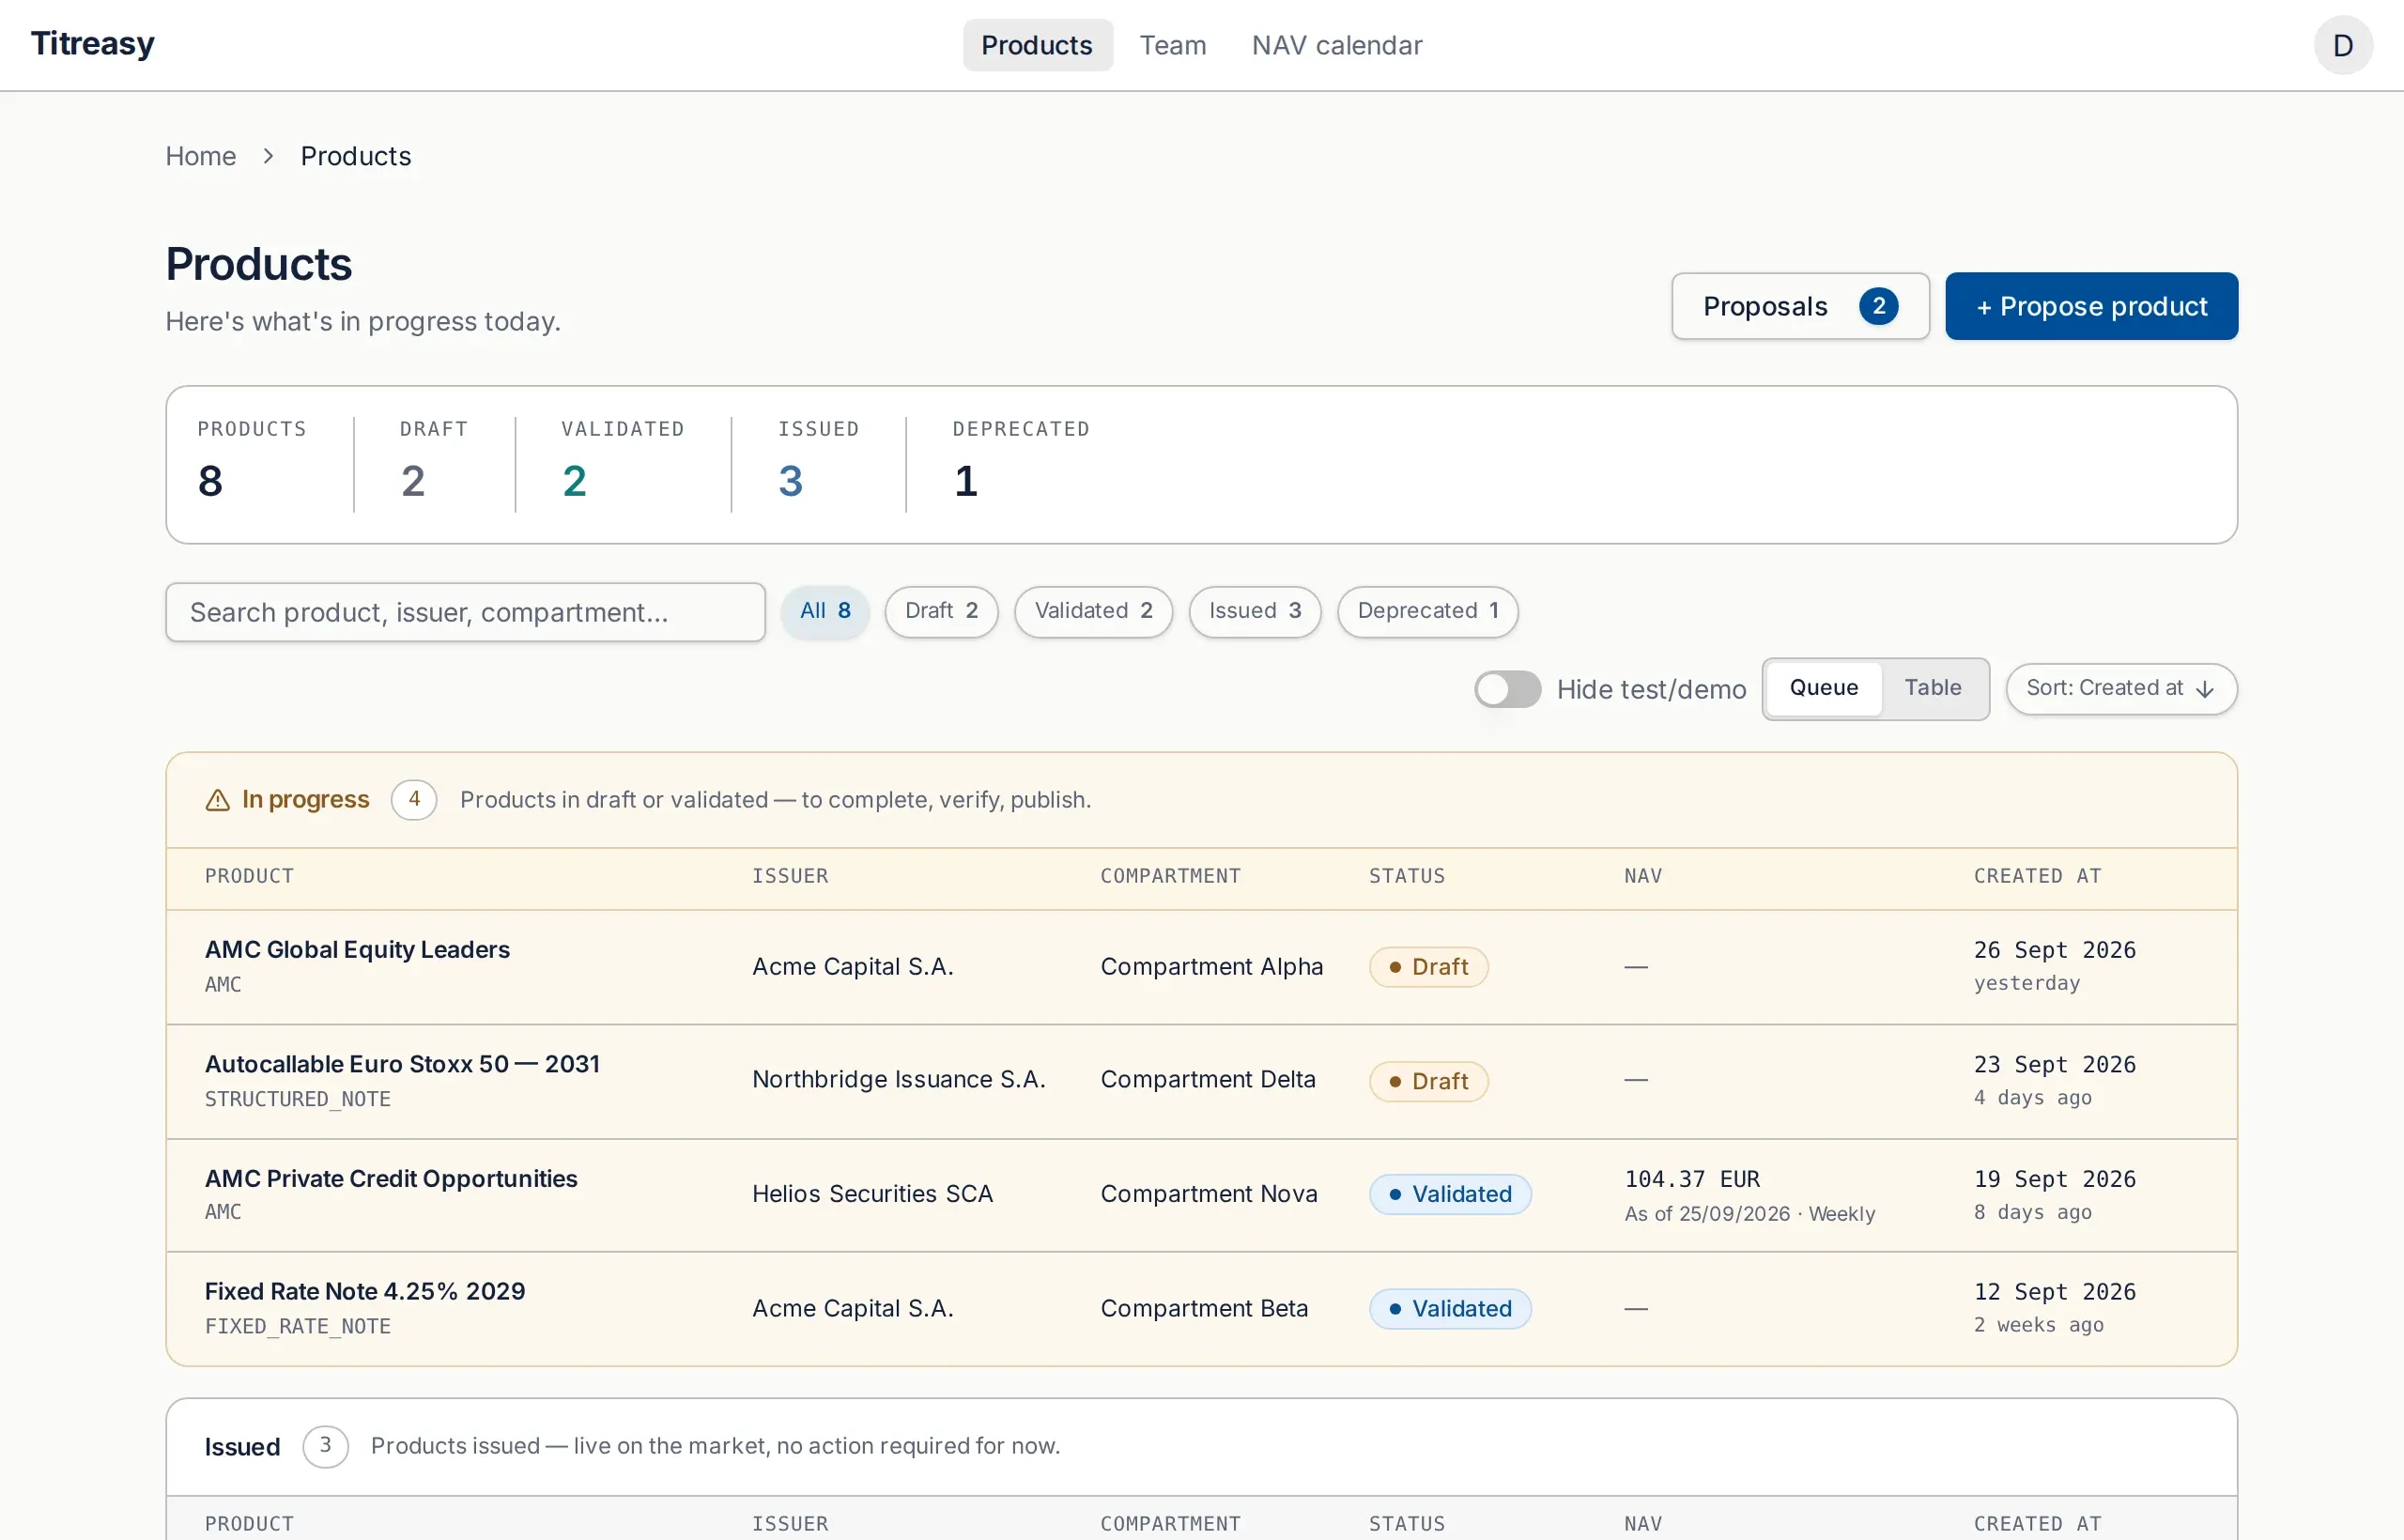Click the Helios Securities SCA issuer cell

(872, 1194)
